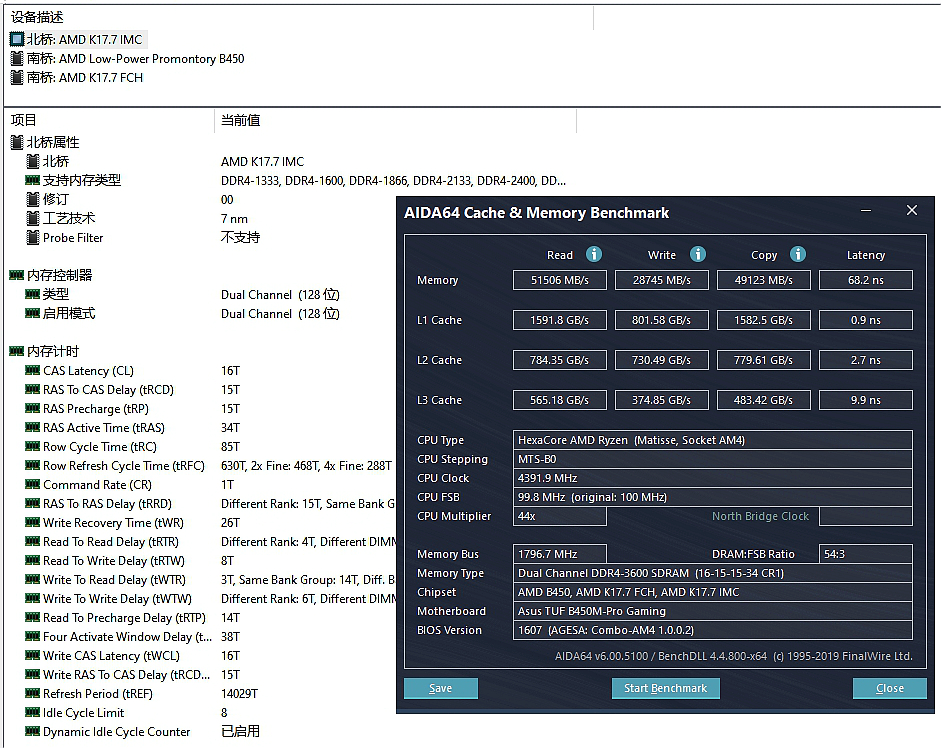Click the Memory Bus 1796.7 MHz field

pos(559,554)
